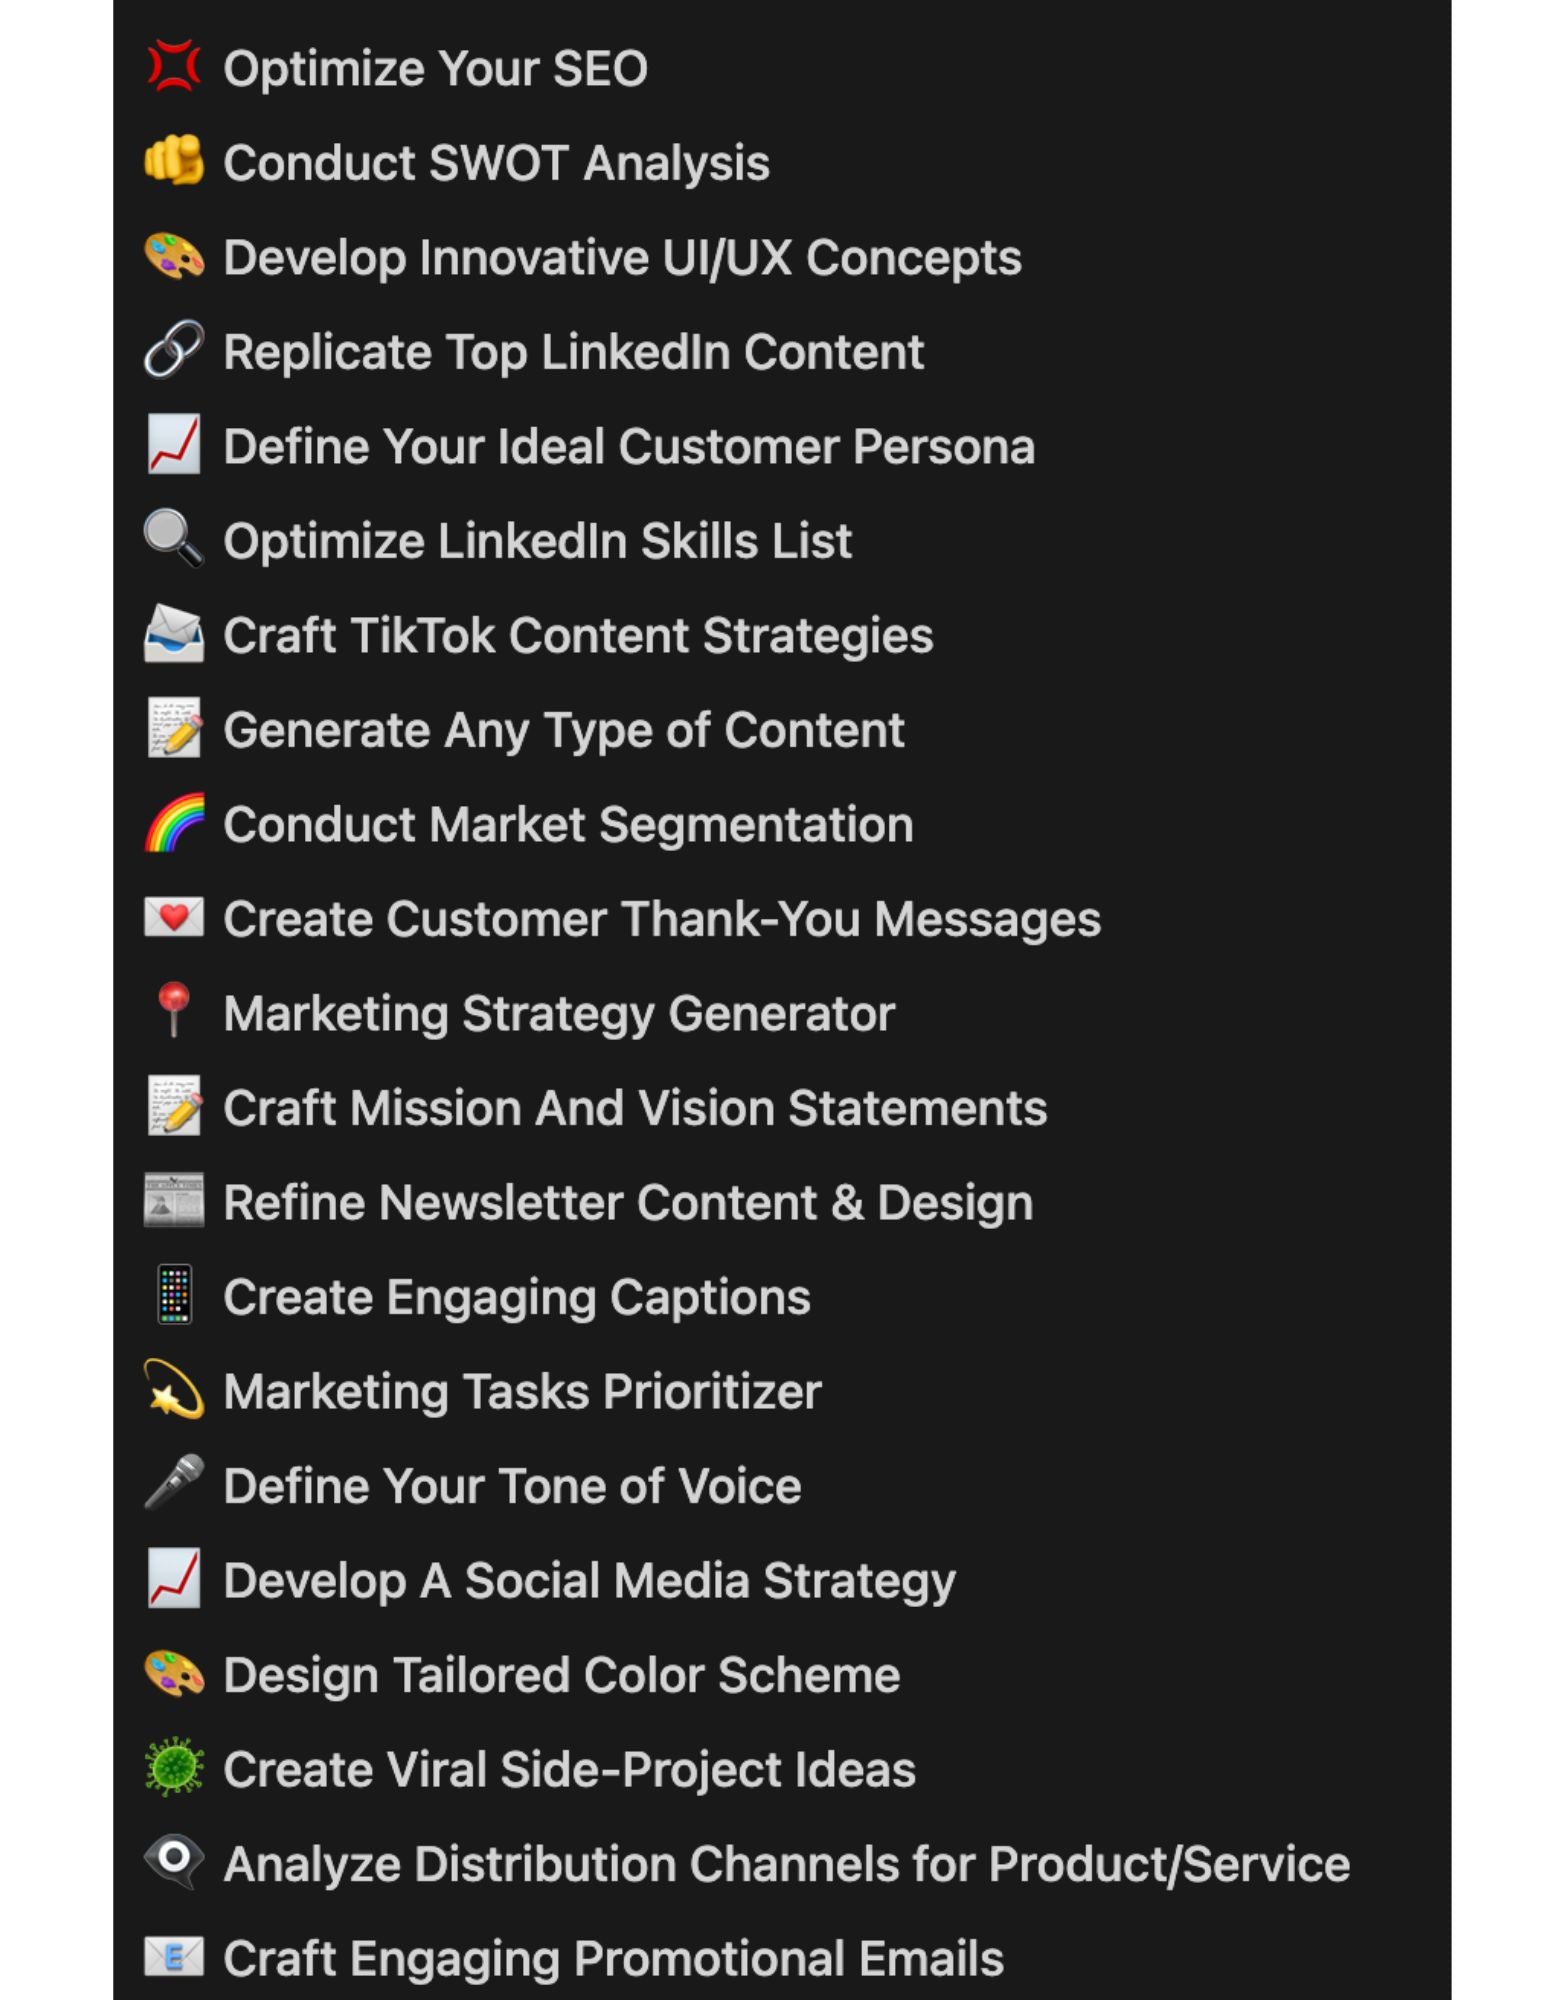Click the red anger symbol icon beside Optimize Your SEO

point(173,67)
